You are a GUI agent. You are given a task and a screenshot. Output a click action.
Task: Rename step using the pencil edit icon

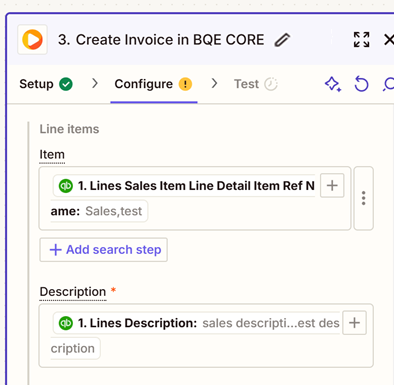282,40
